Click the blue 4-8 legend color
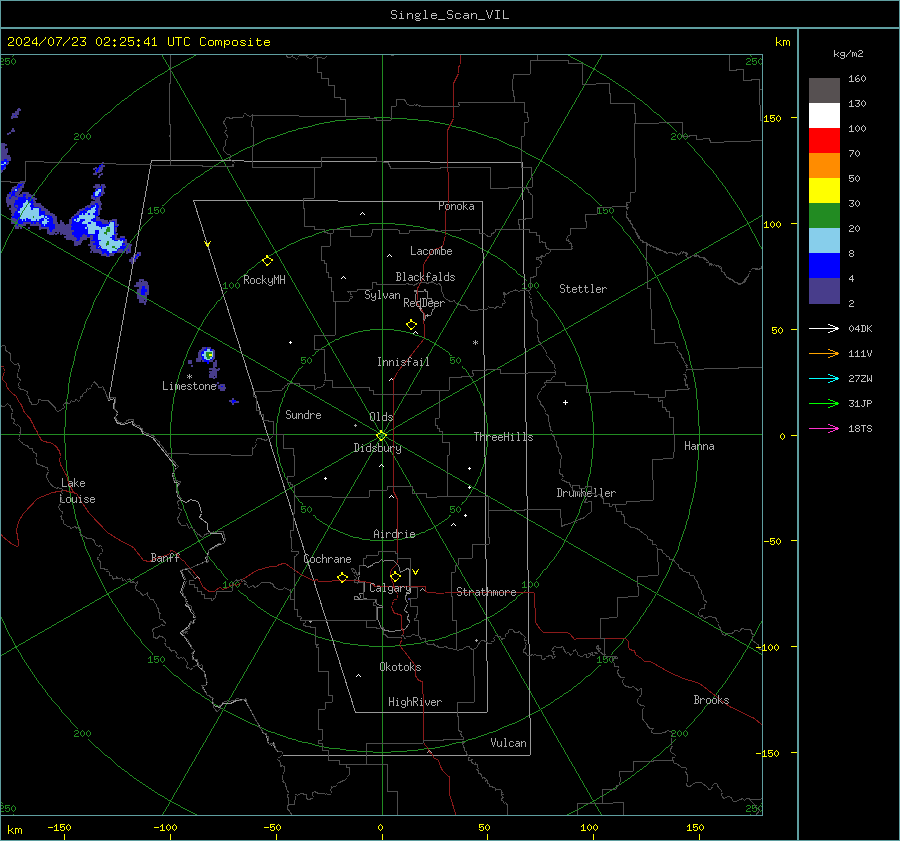Screen dimensions: 900x841 824,266
